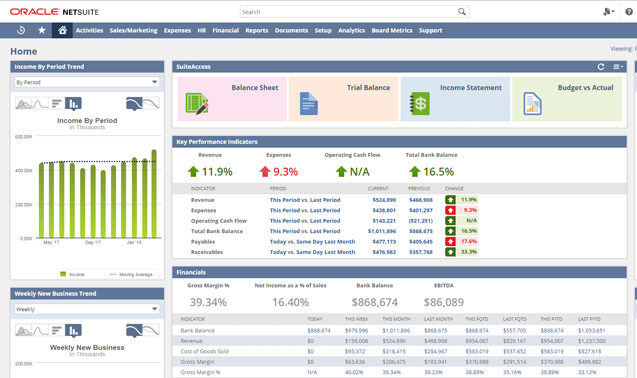Click the large red Expenses KPI arrow
Screen dimensions: 637x378
(265, 172)
